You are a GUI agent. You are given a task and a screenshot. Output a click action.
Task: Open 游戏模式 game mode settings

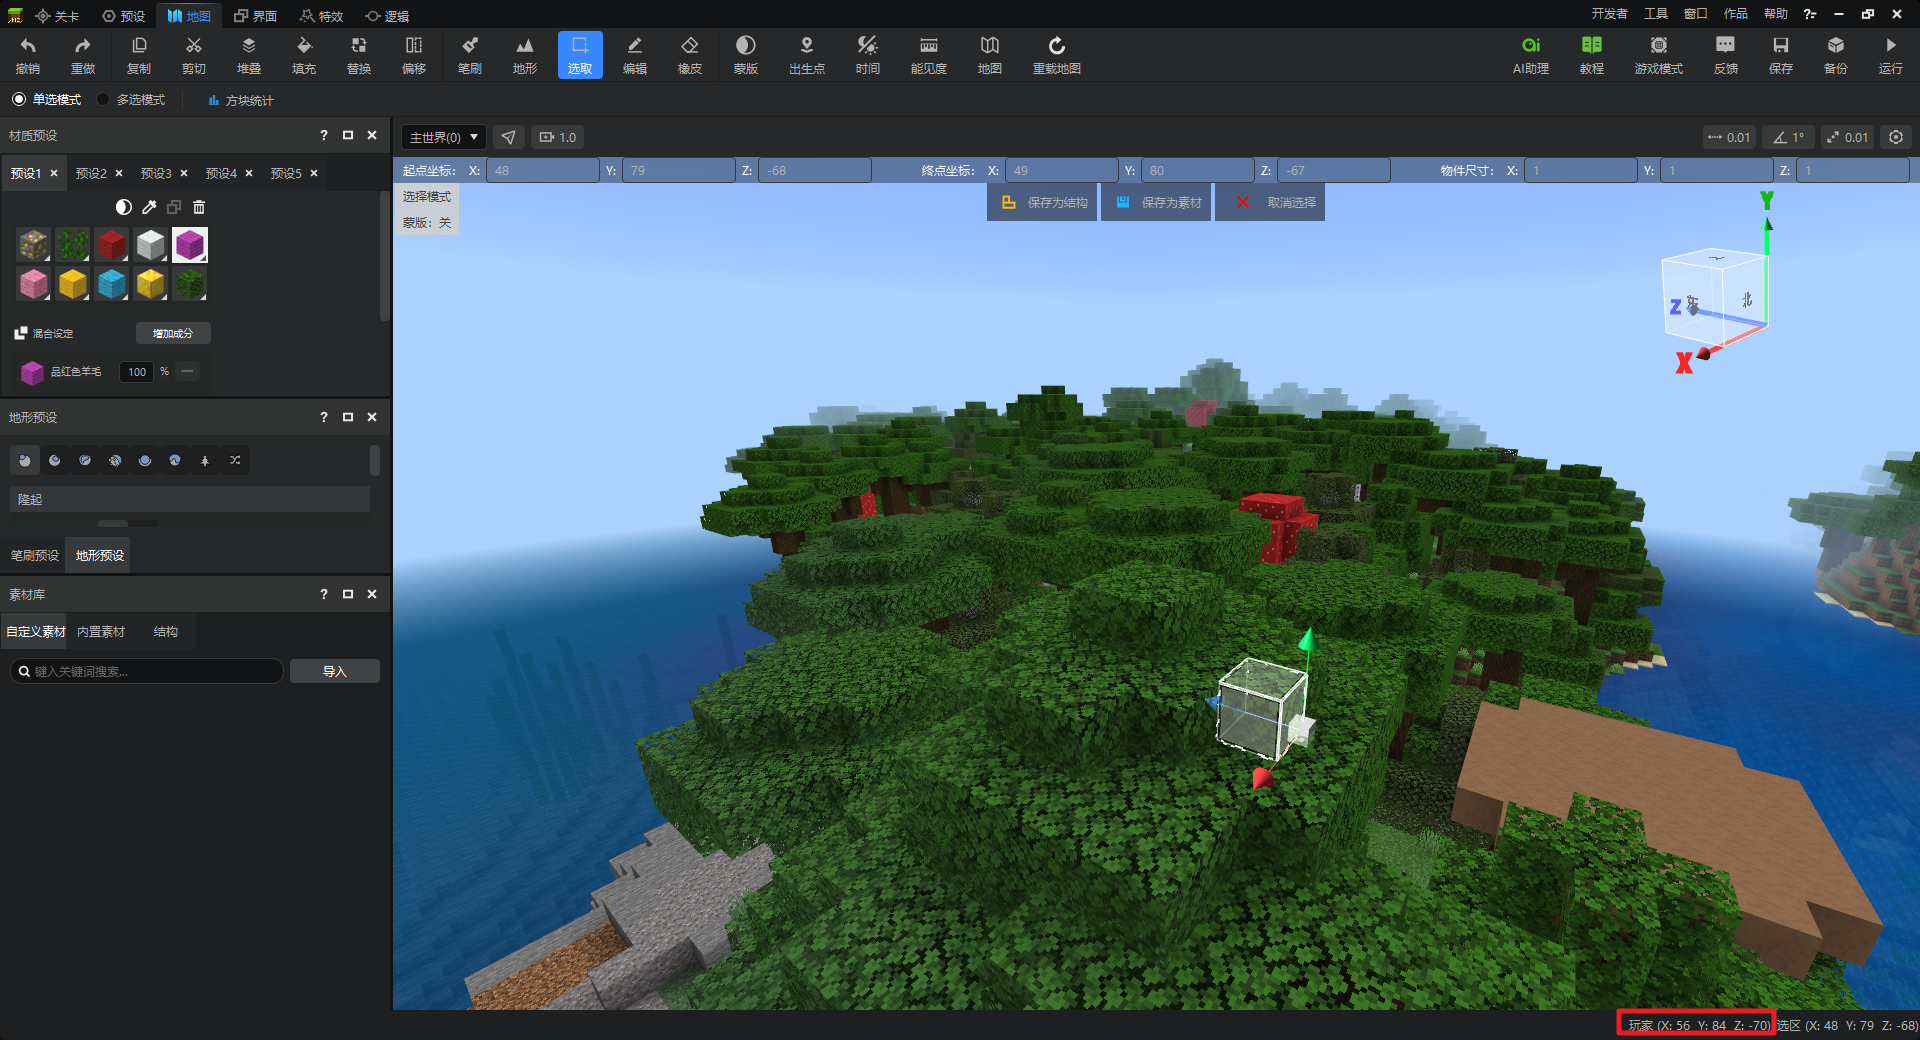(1659, 55)
